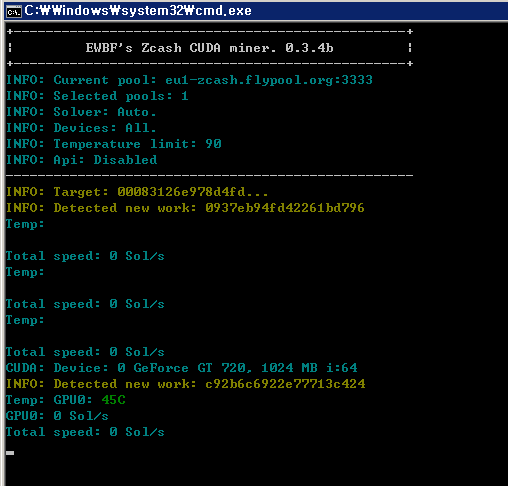This screenshot has width=508, height=486.
Task: Click the last "Total speed: 0 Sol/s" line
Action: 85,432
